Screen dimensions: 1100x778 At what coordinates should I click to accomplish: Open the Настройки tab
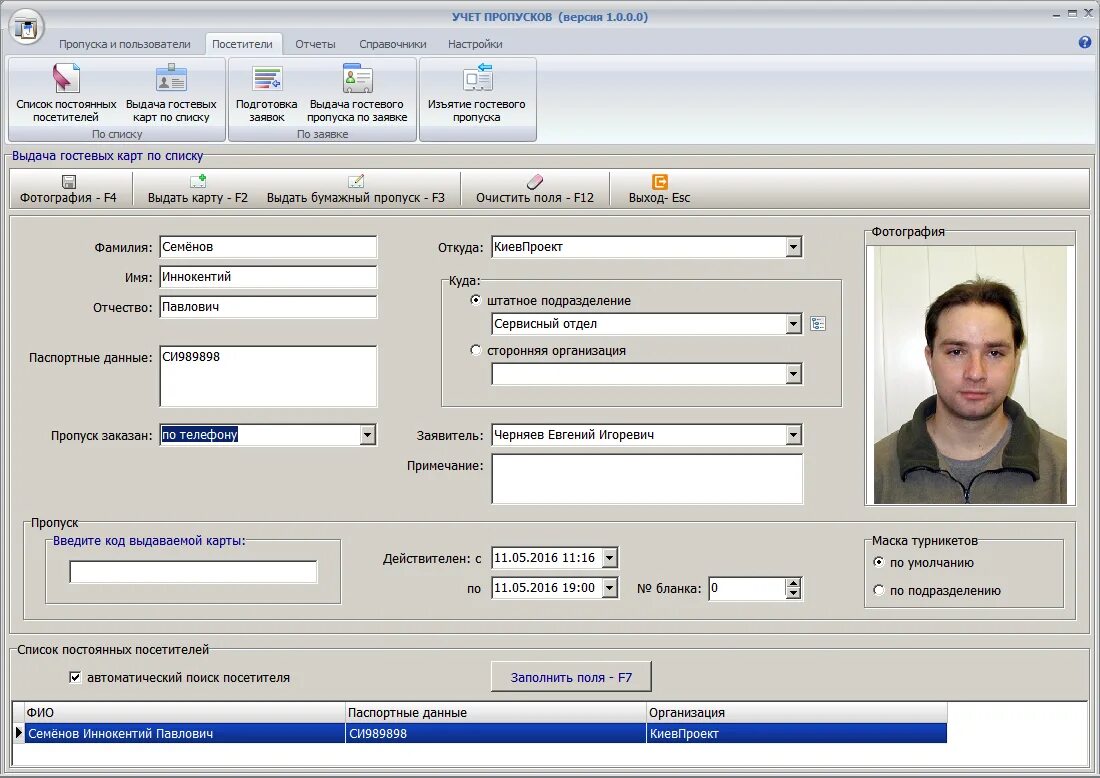pyautogui.click(x=476, y=43)
